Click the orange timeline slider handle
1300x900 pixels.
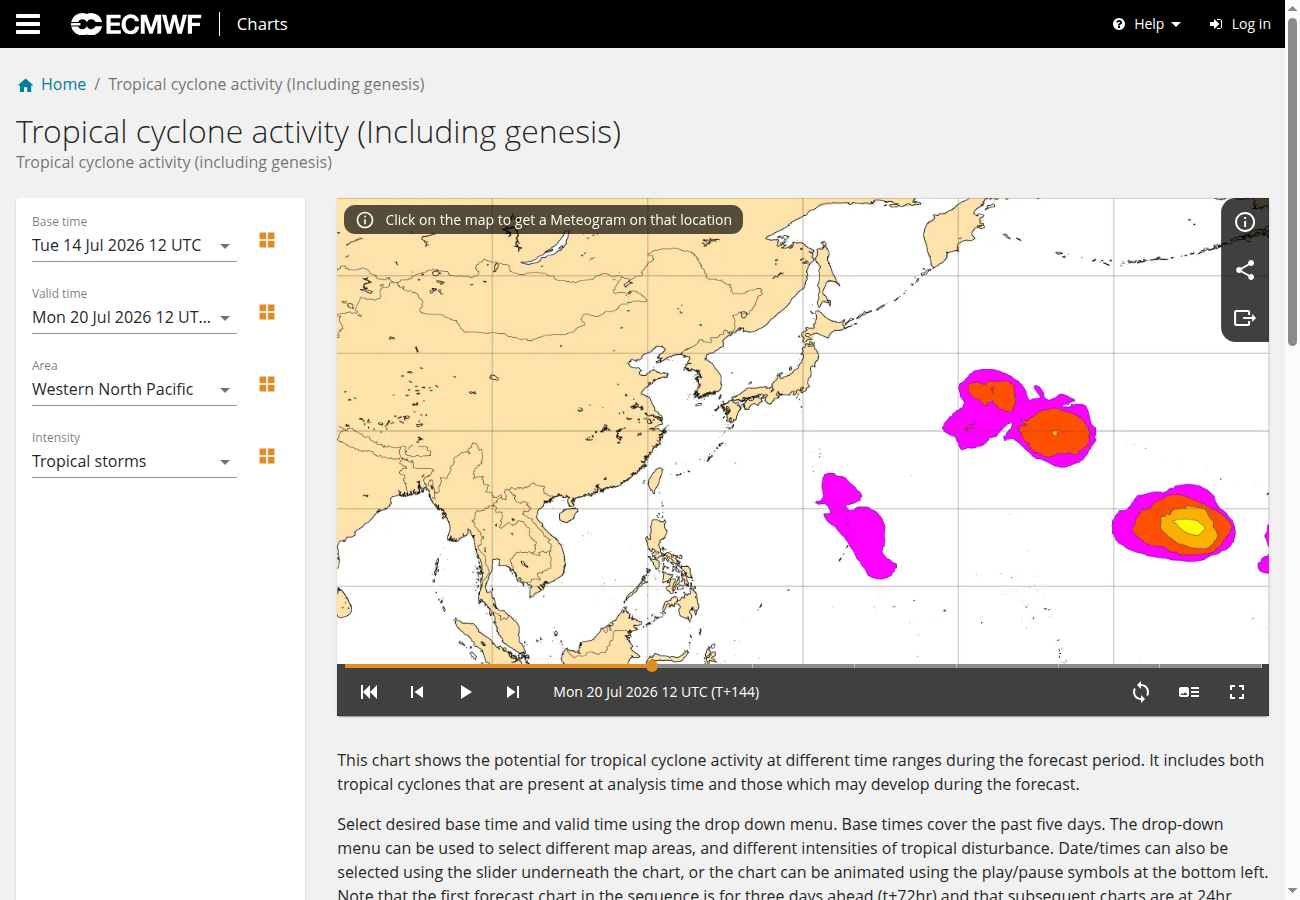coord(652,665)
